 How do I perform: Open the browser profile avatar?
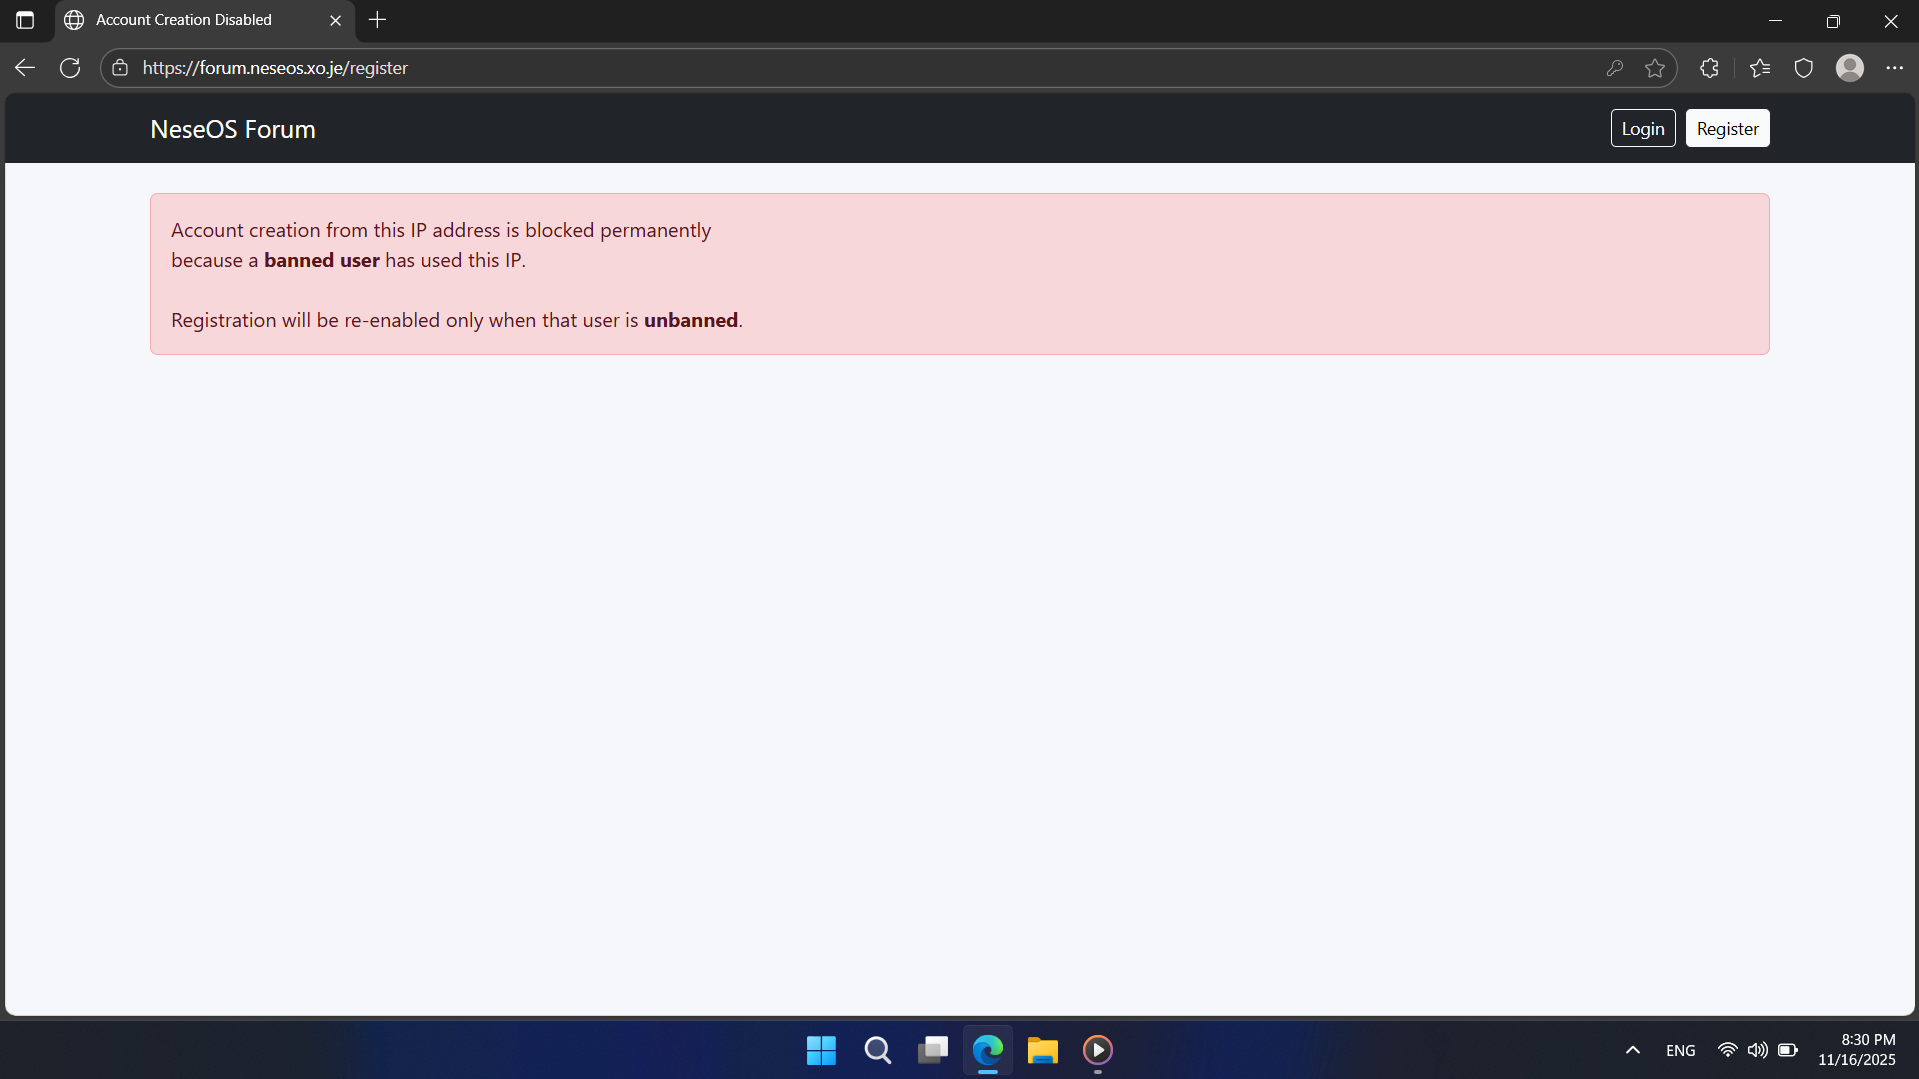pyautogui.click(x=1849, y=68)
